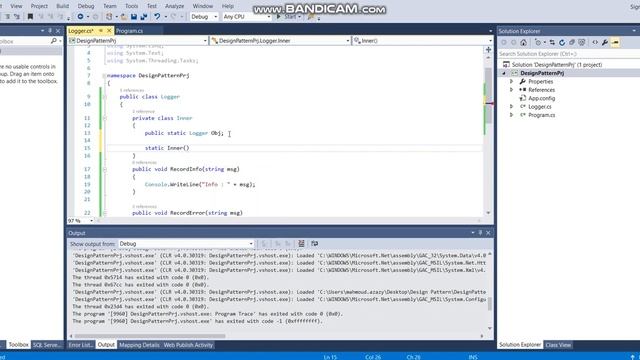Expand Program.cs node arrow
This screenshot has width=640, height=360.
pyautogui.click(x=511, y=115)
